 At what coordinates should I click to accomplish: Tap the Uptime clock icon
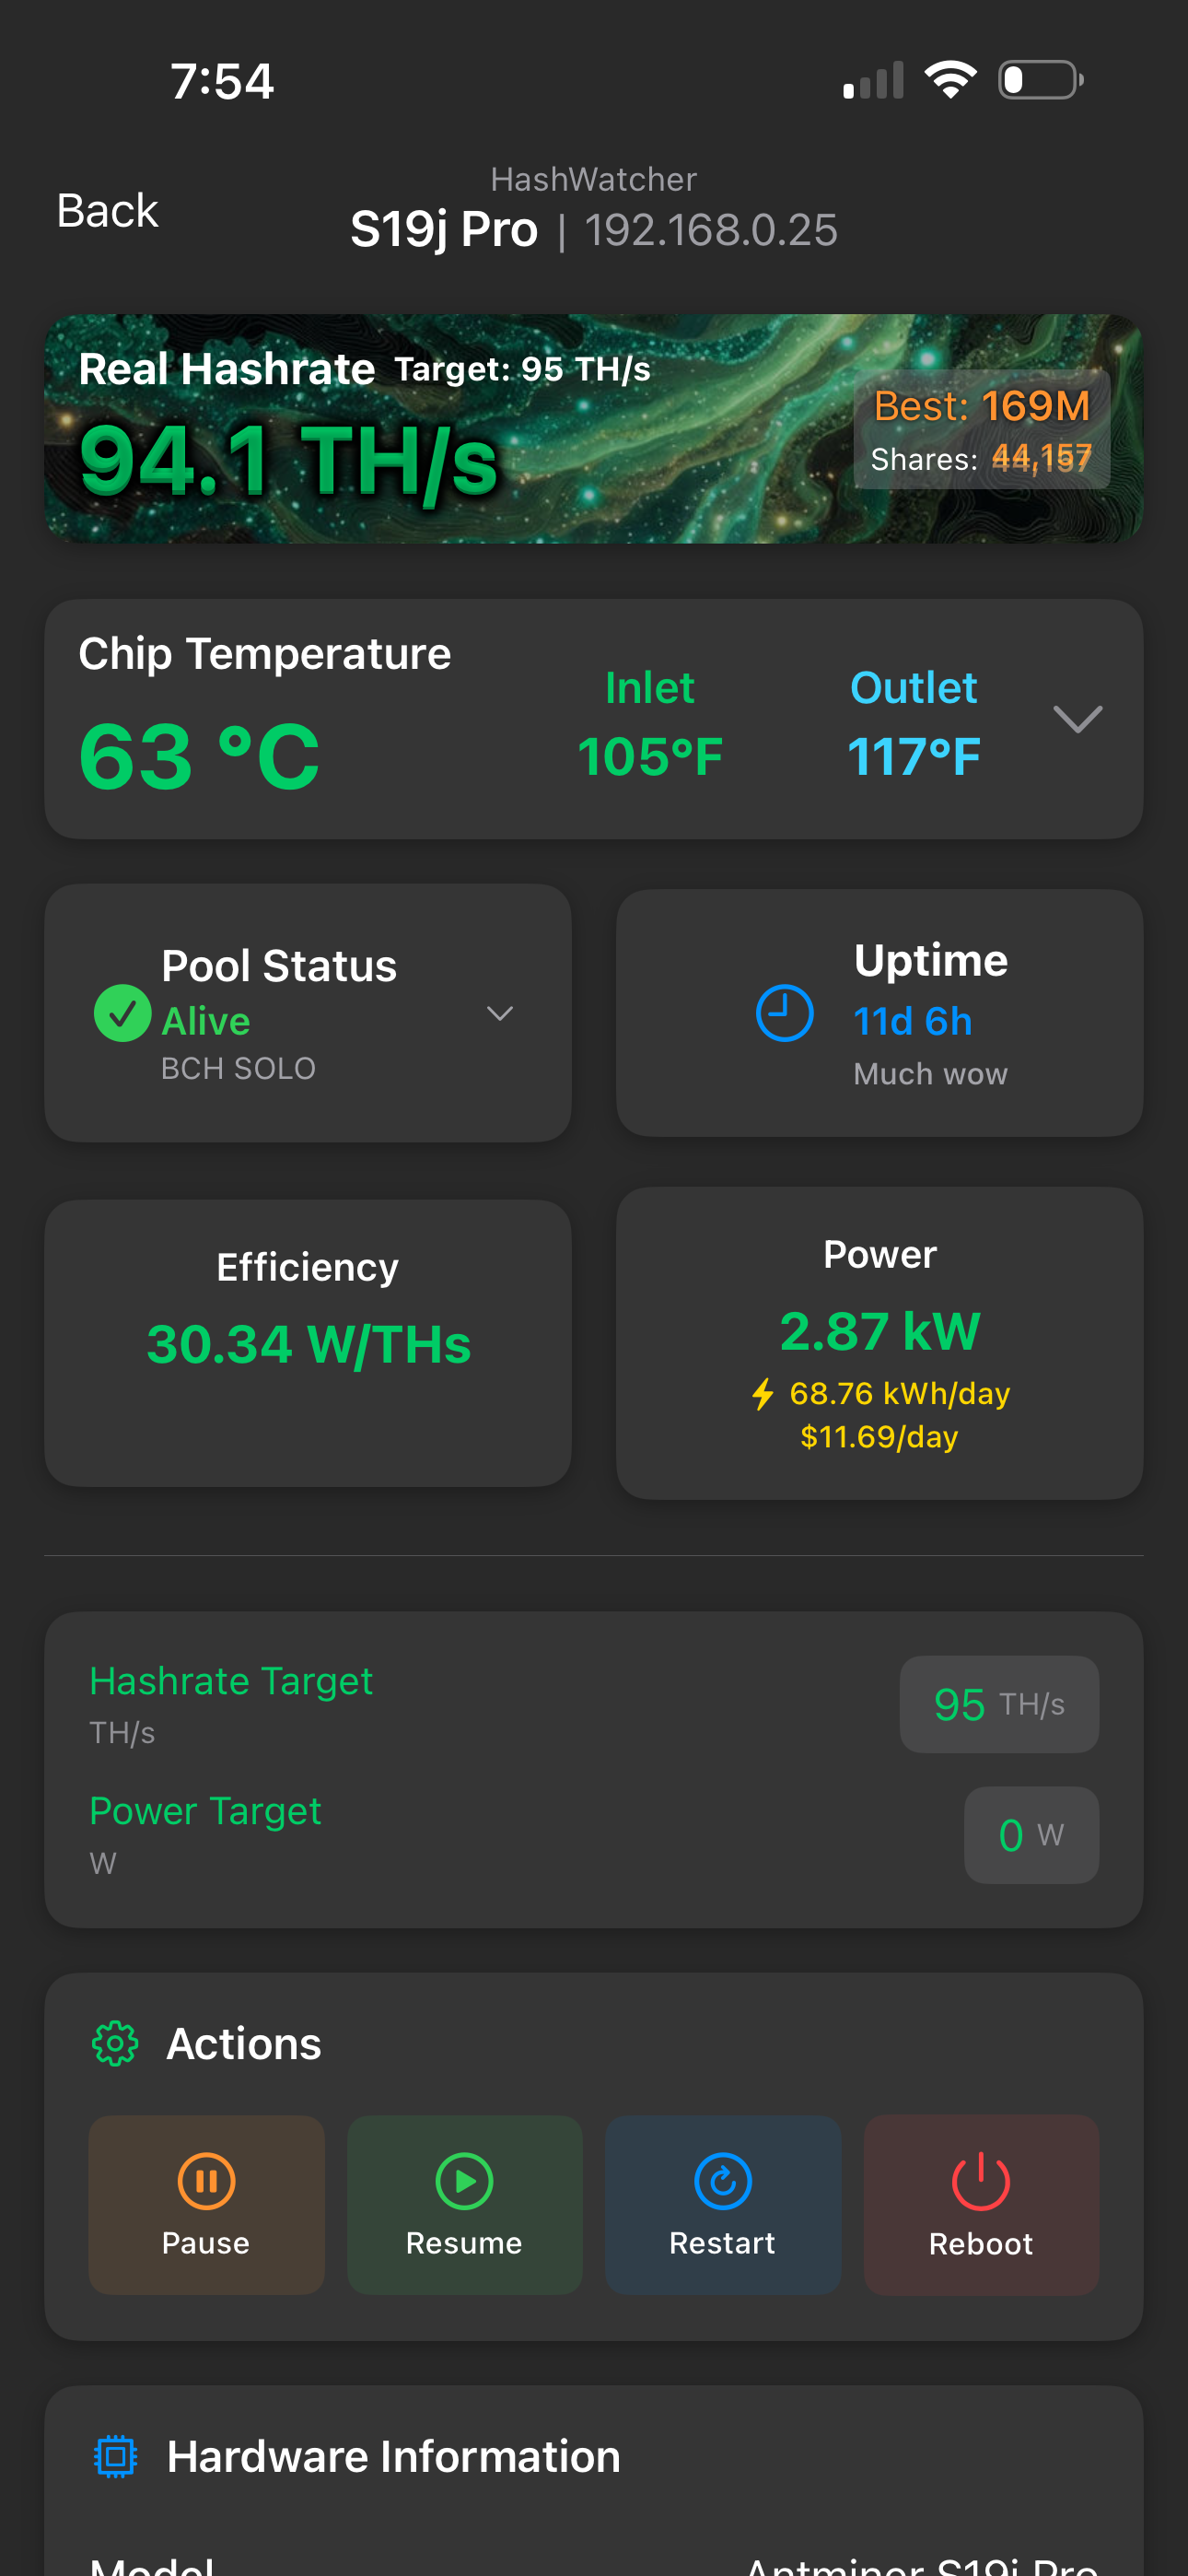tap(784, 1013)
